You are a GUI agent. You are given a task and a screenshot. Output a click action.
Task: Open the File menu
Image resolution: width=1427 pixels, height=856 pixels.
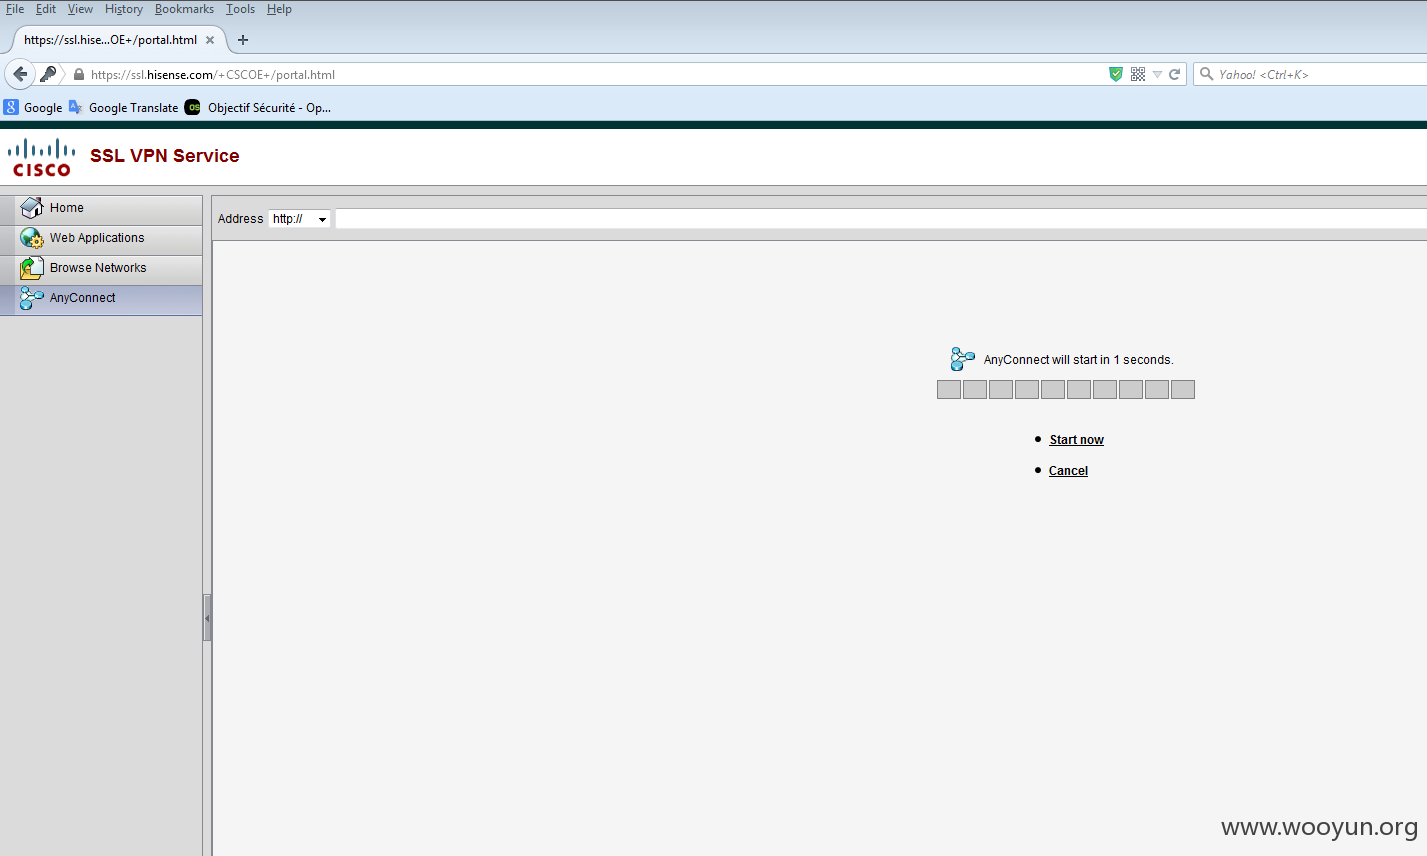15,9
